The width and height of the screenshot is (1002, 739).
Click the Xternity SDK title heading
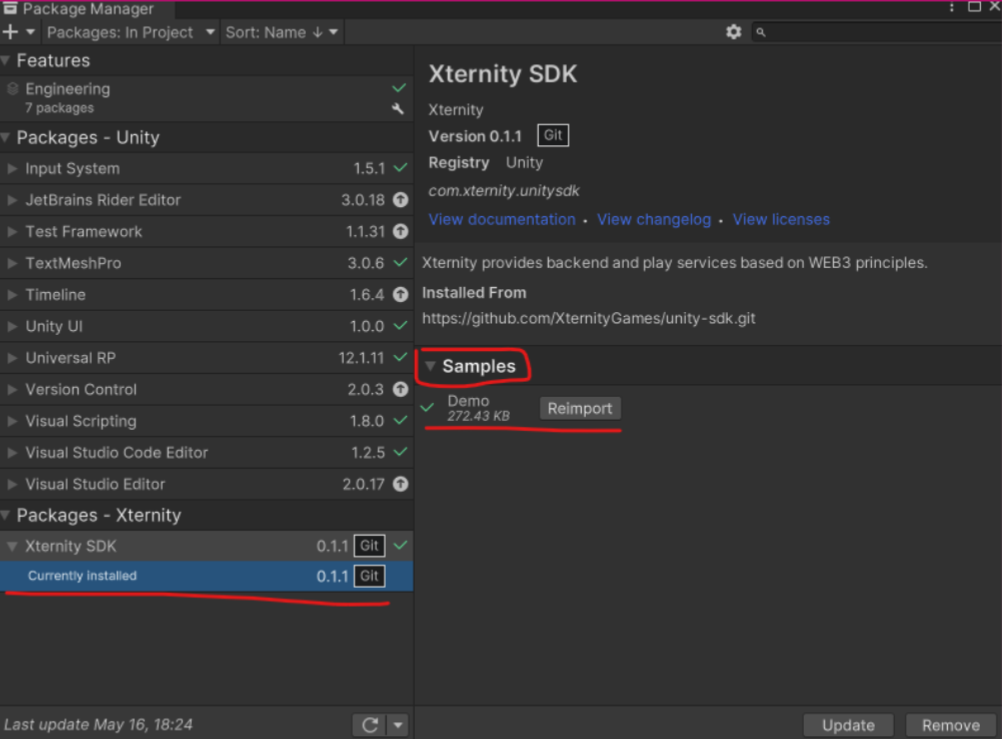click(502, 74)
